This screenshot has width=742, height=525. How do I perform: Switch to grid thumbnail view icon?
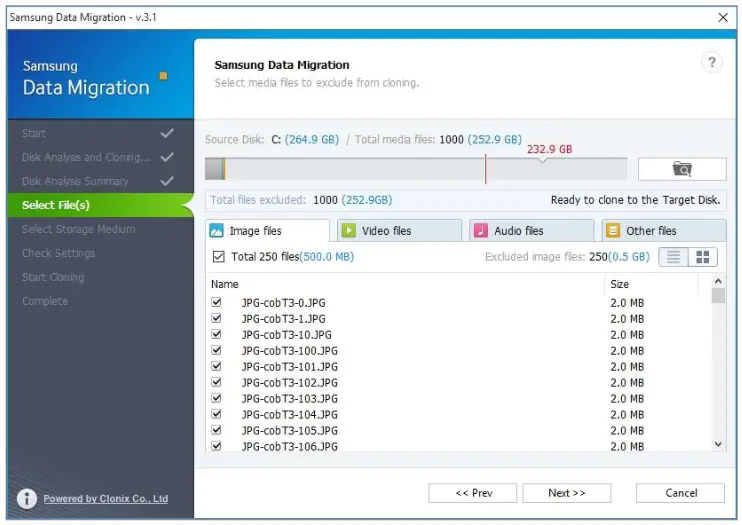click(702, 257)
